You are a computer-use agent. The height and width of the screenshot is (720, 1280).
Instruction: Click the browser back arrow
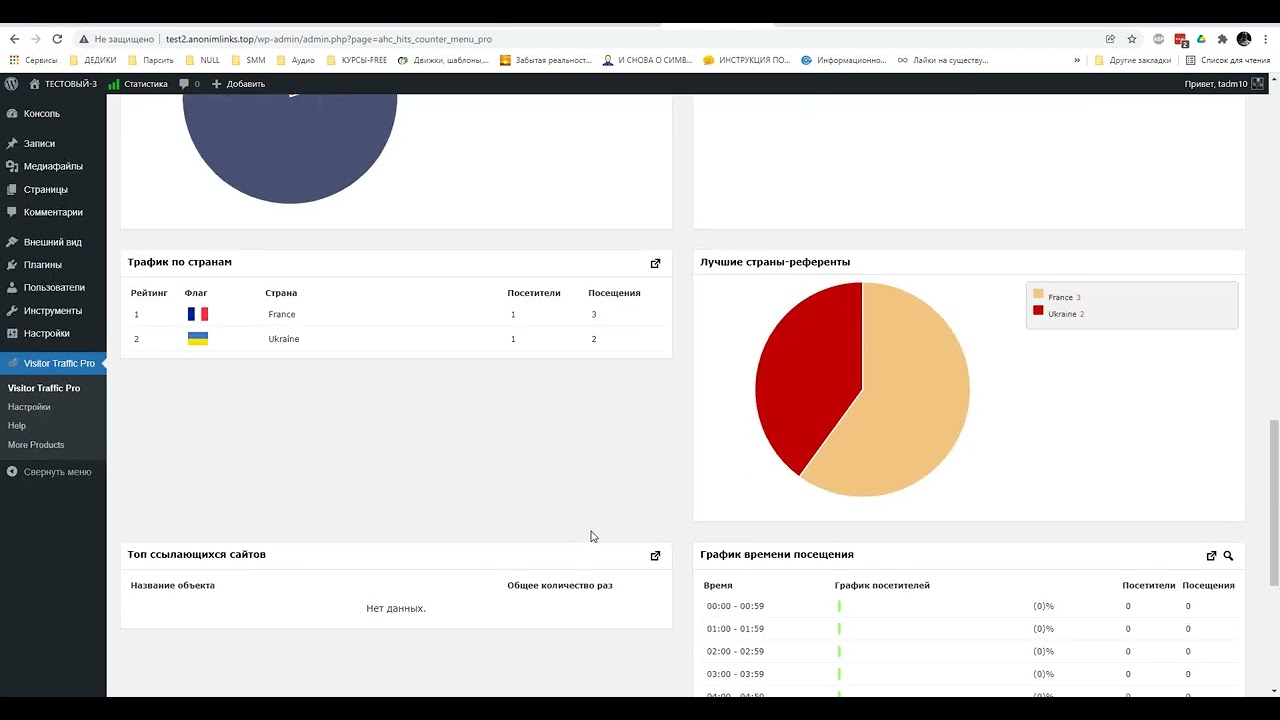click(14, 39)
